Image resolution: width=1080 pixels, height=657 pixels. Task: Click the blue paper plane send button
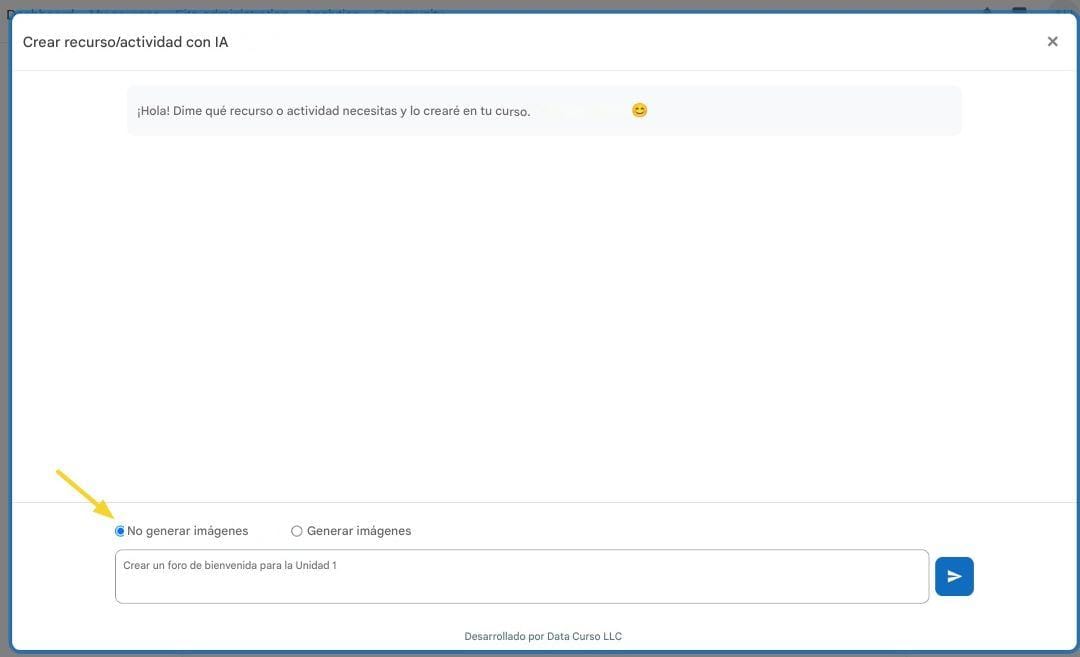[954, 576]
